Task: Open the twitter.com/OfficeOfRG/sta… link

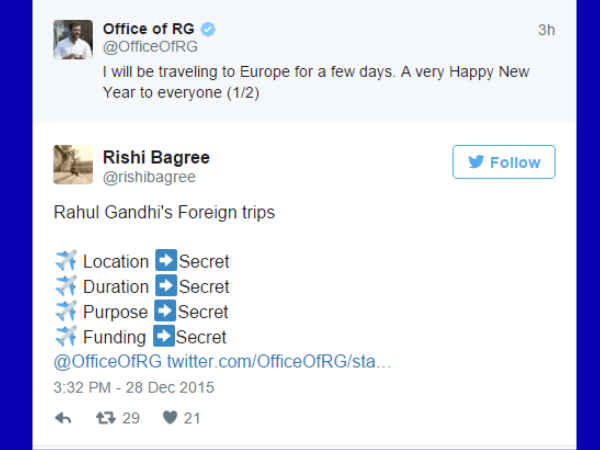Action: coord(279,360)
